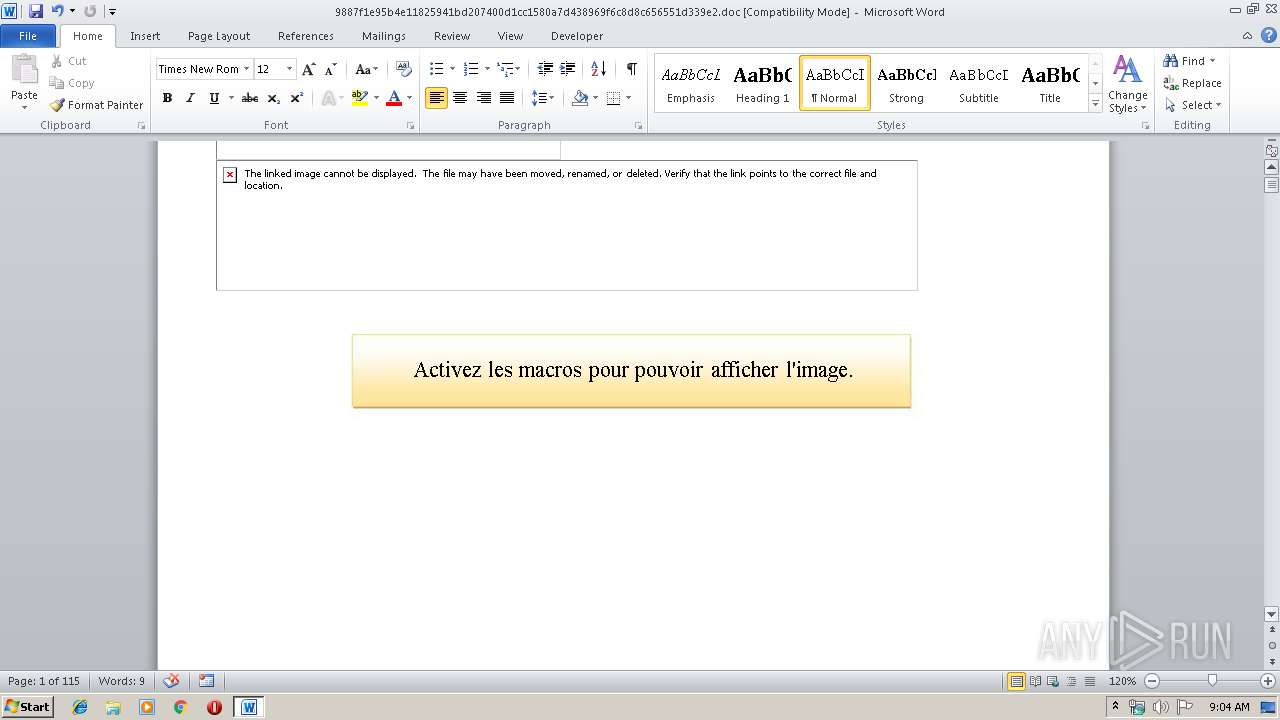Viewport: 1280px width, 720px height.
Task: Toggle Underline formatting
Action: tap(214, 98)
